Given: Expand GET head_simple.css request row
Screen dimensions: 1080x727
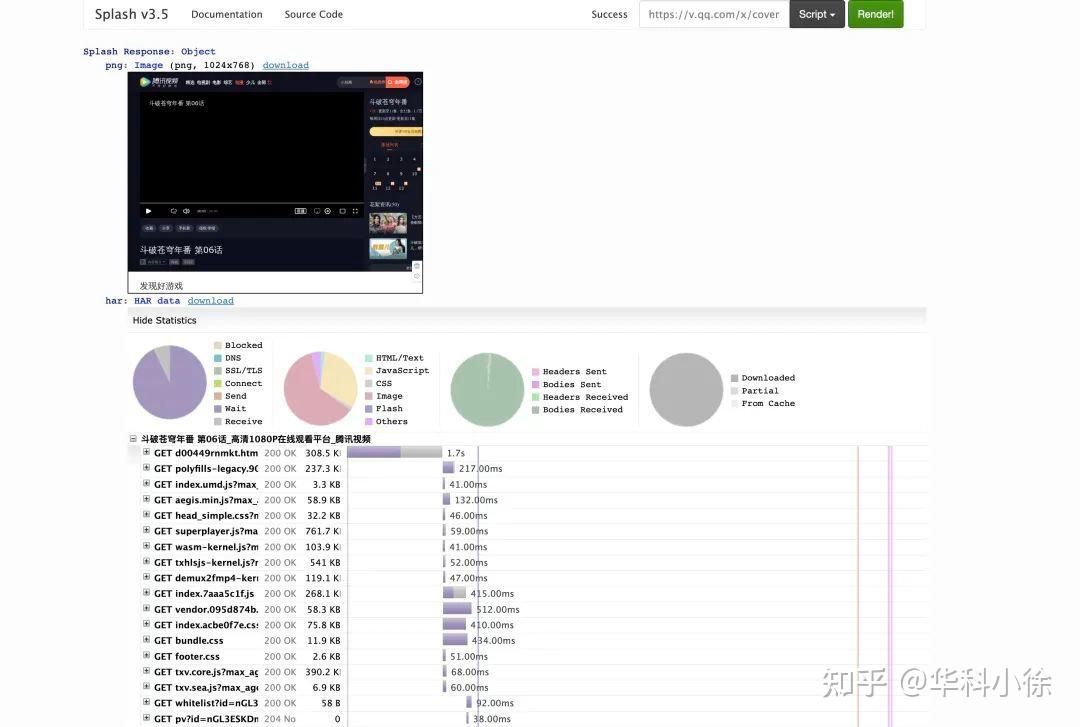Looking at the screenshot, I should pos(146,515).
